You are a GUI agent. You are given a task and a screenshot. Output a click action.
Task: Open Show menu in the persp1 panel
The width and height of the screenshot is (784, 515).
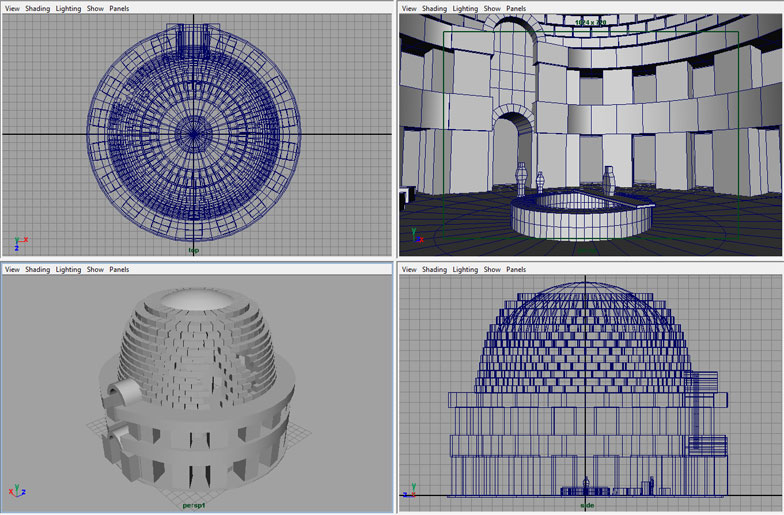(x=95, y=269)
